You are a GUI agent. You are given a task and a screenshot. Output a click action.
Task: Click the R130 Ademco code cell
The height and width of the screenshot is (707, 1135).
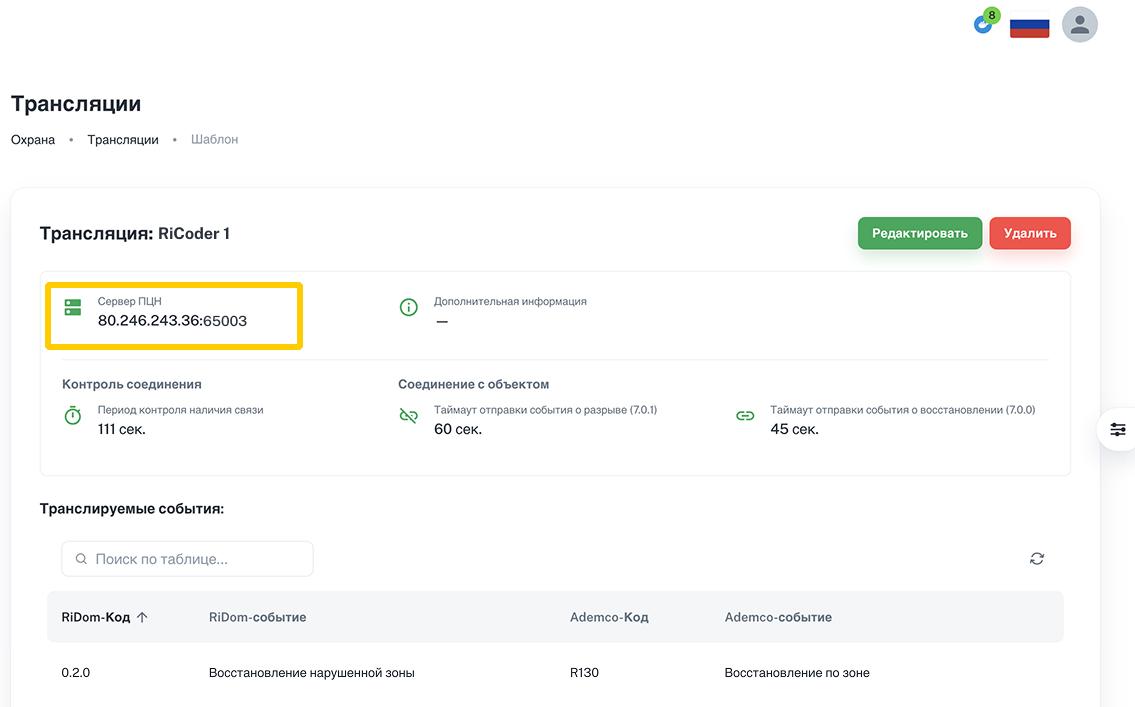coord(584,673)
